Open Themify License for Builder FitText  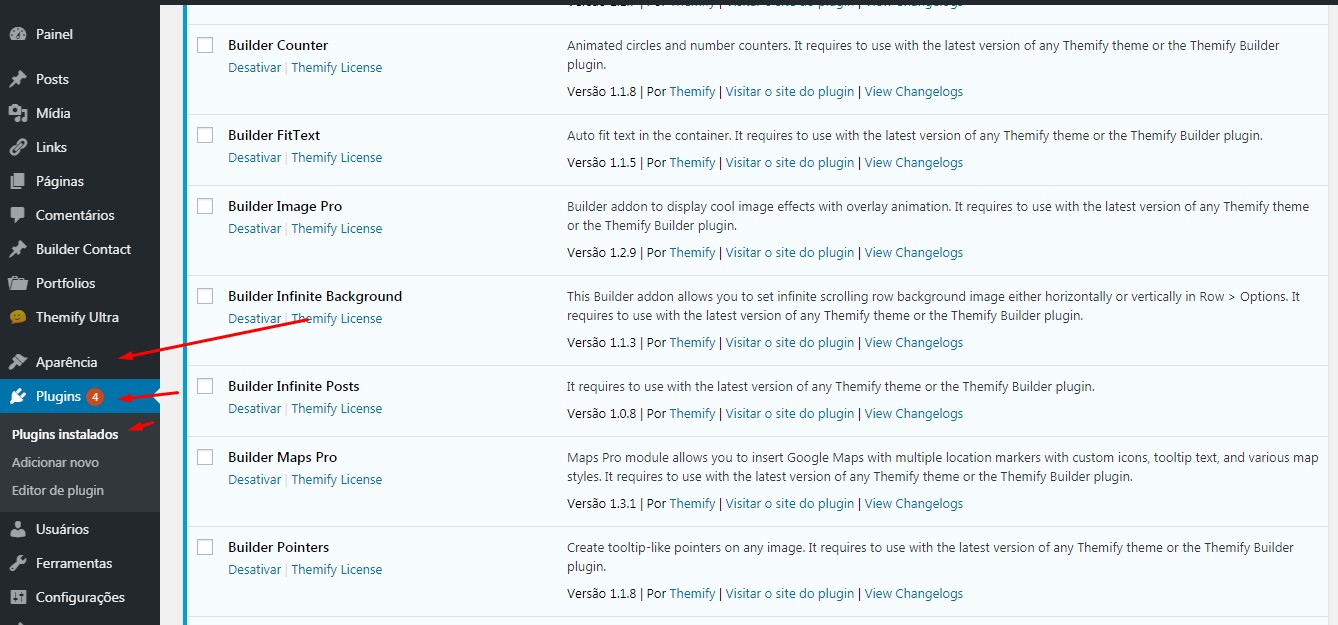pyautogui.click(x=337, y=158)
